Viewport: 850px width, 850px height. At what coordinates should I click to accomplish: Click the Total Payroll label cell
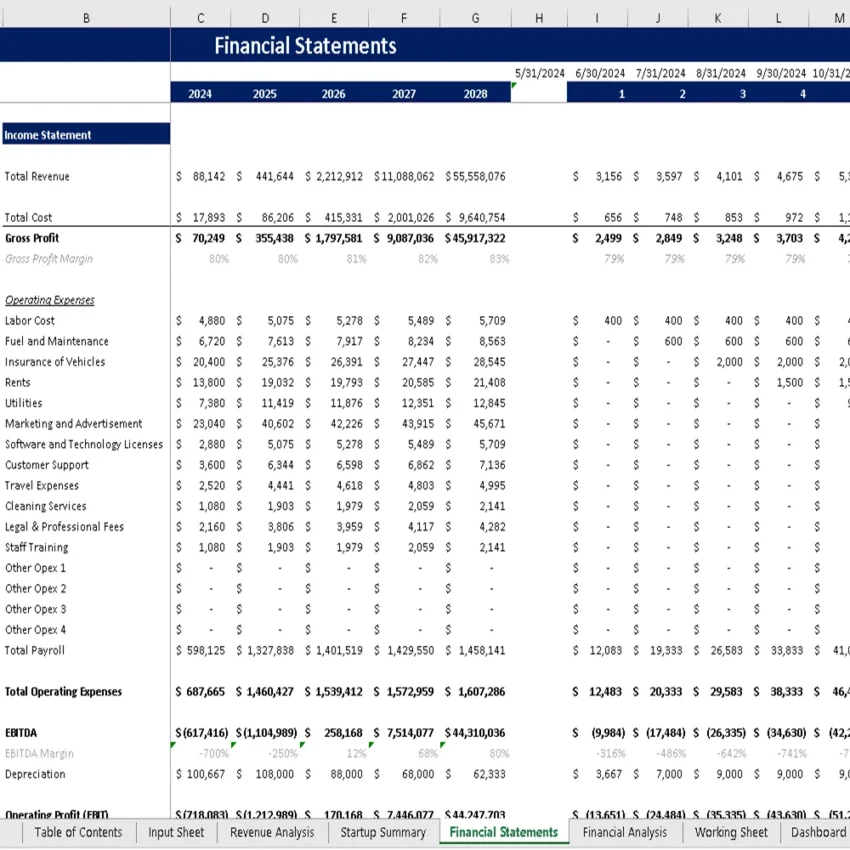click(33, 650)
